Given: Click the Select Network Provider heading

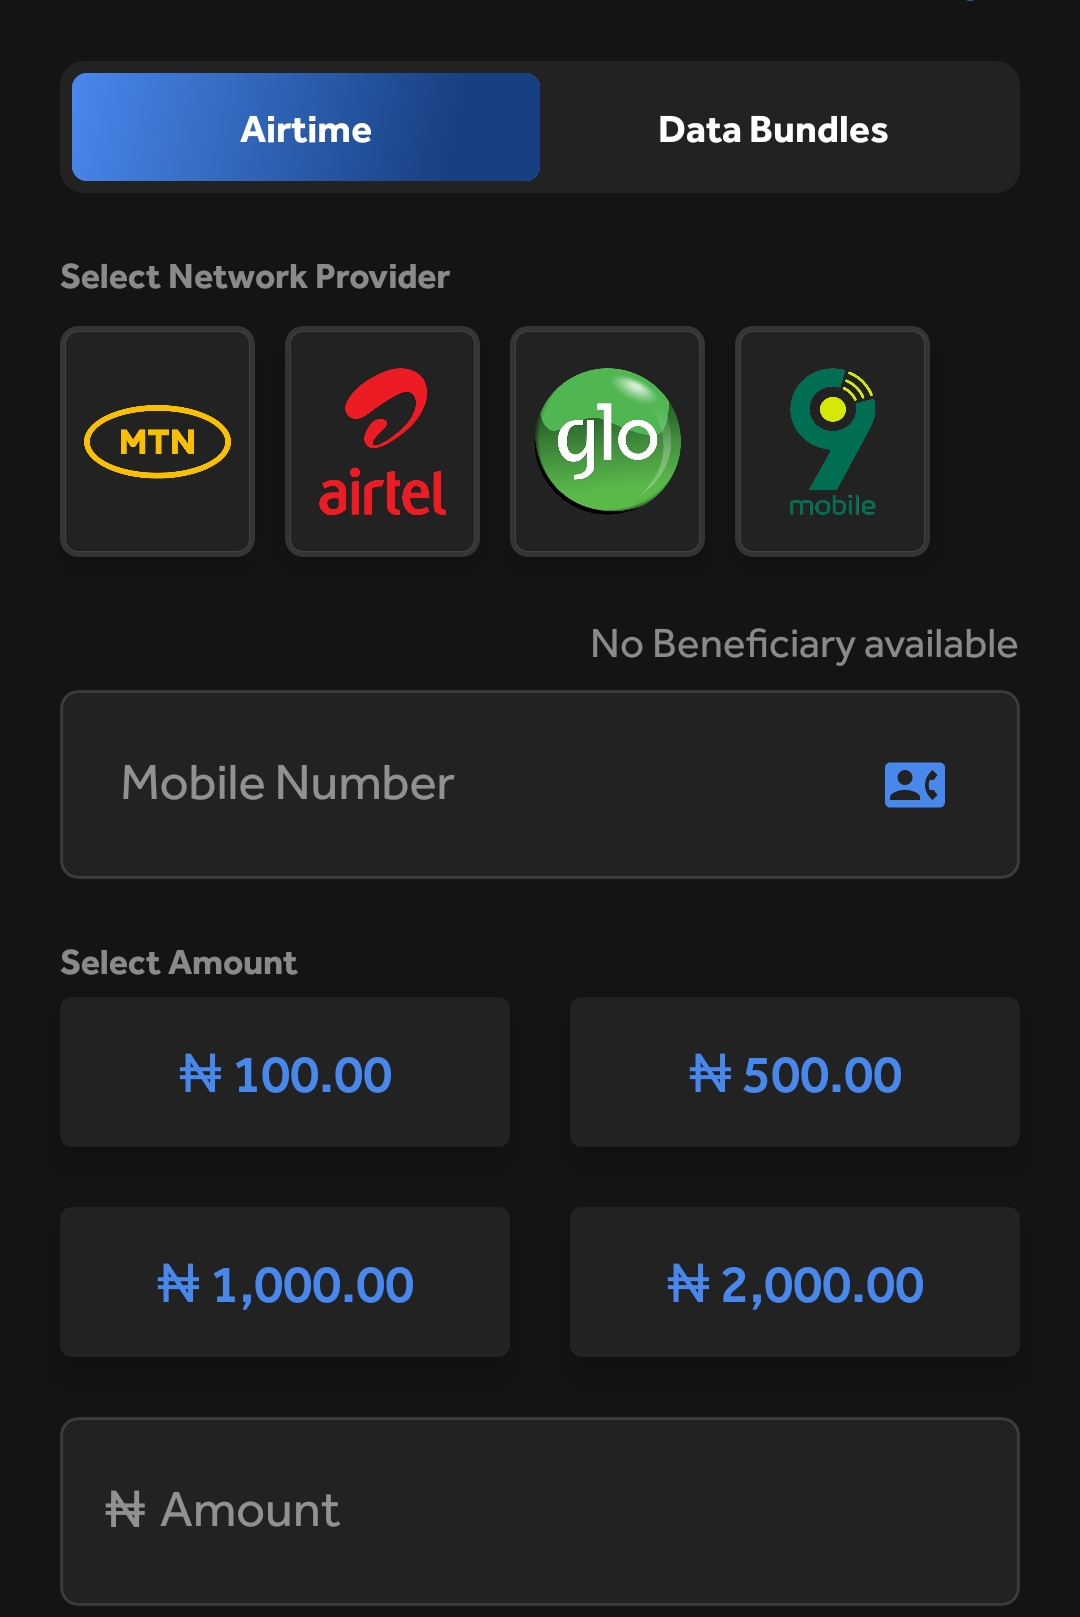Looking at the screenshot, I should 255,277.
